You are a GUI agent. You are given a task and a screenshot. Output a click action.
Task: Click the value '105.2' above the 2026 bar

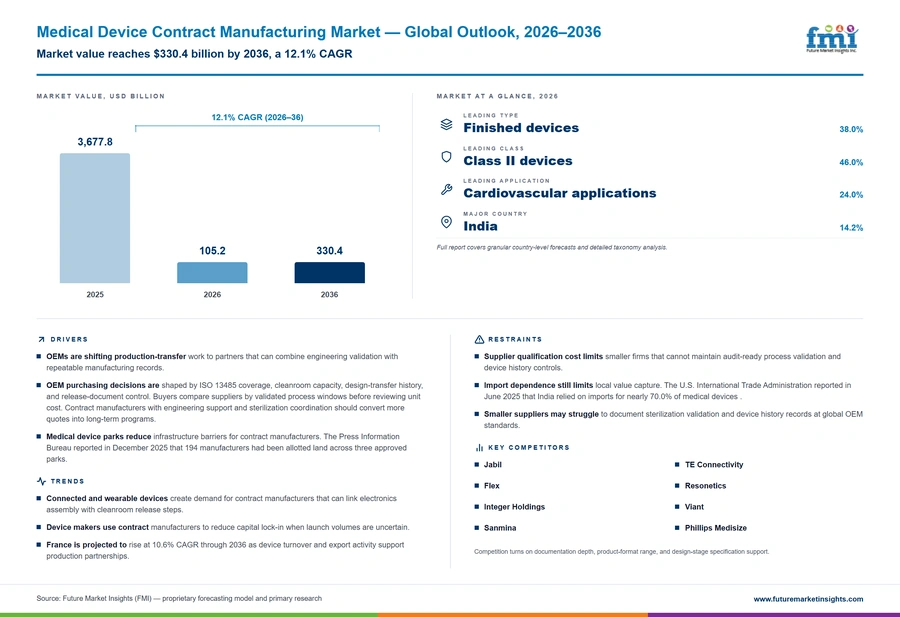point(212,251)
